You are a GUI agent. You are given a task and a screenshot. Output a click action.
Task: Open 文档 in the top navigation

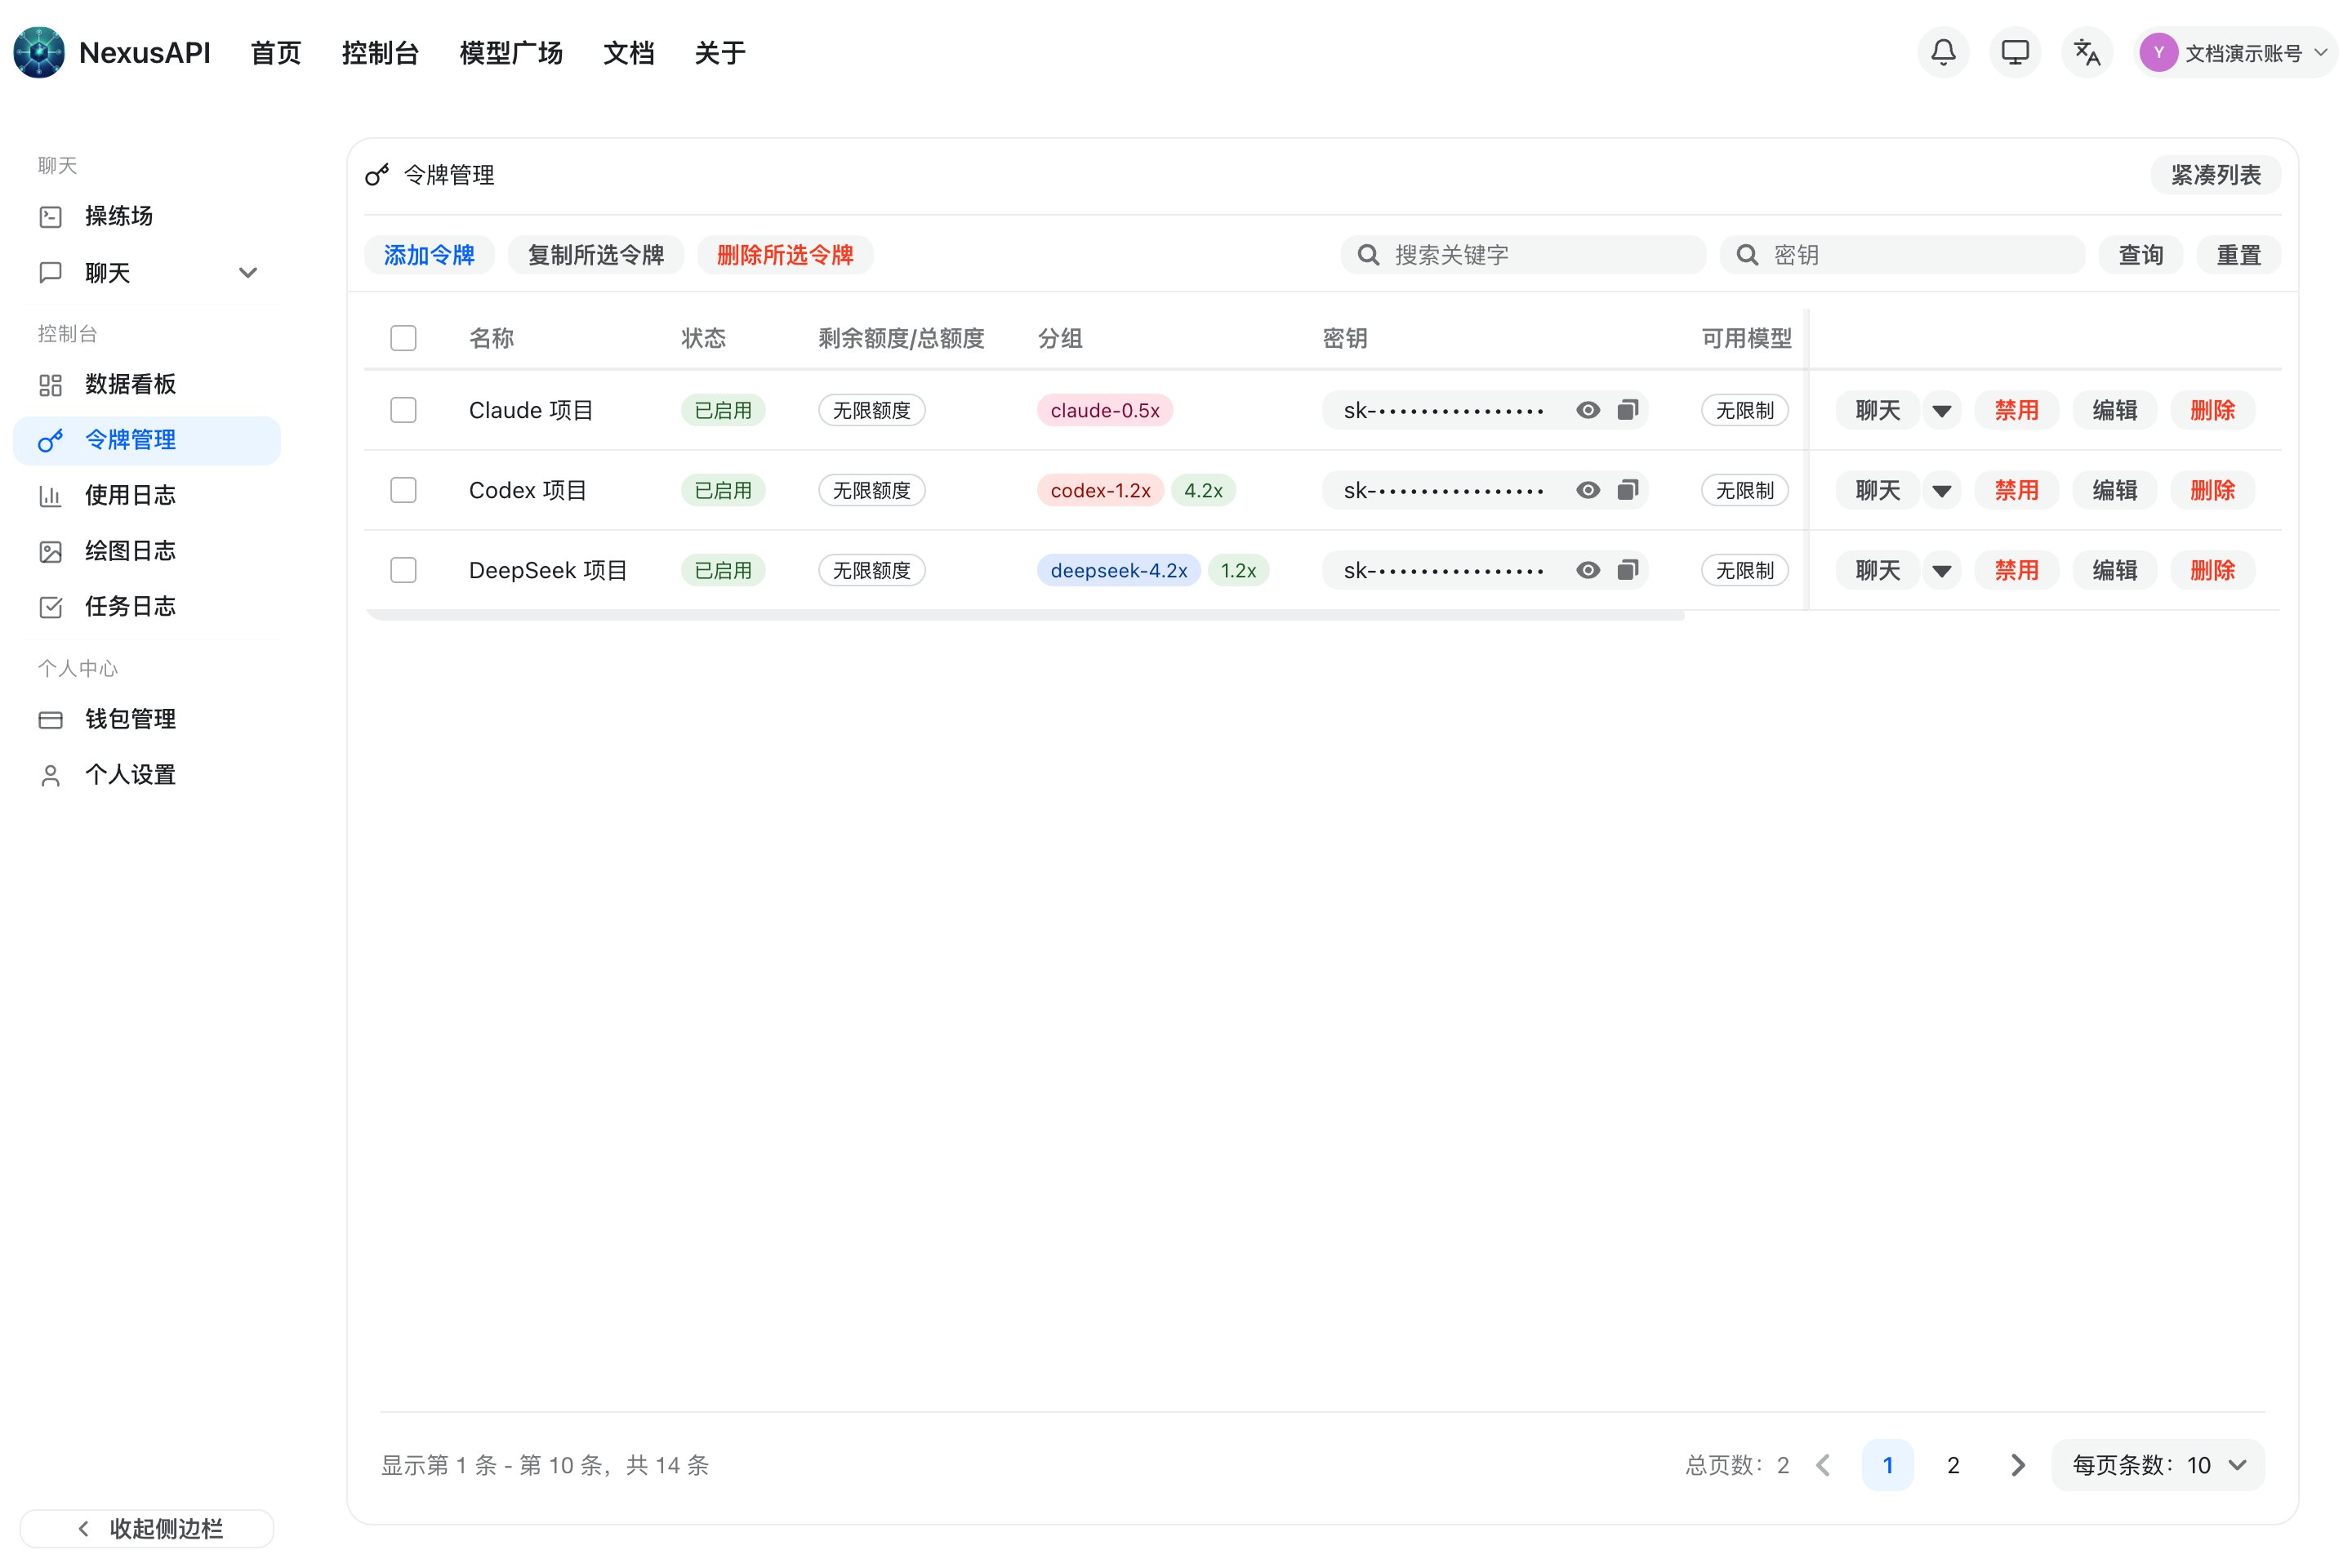[x=629, y=53]
